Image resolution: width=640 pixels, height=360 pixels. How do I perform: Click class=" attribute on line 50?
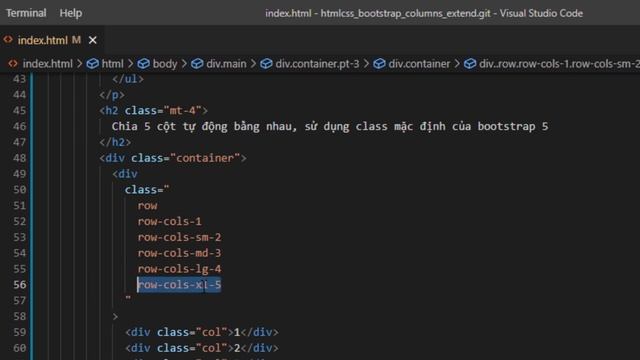[x=147, y=190]
